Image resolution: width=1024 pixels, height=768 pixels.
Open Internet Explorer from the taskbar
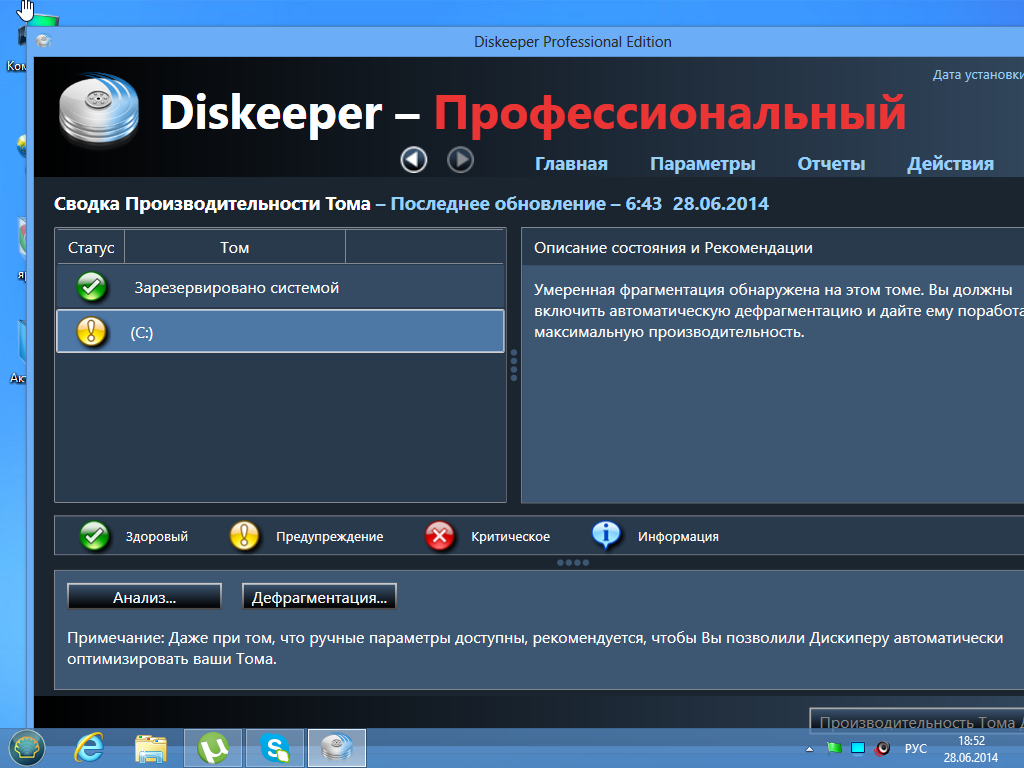pos(89,748)
